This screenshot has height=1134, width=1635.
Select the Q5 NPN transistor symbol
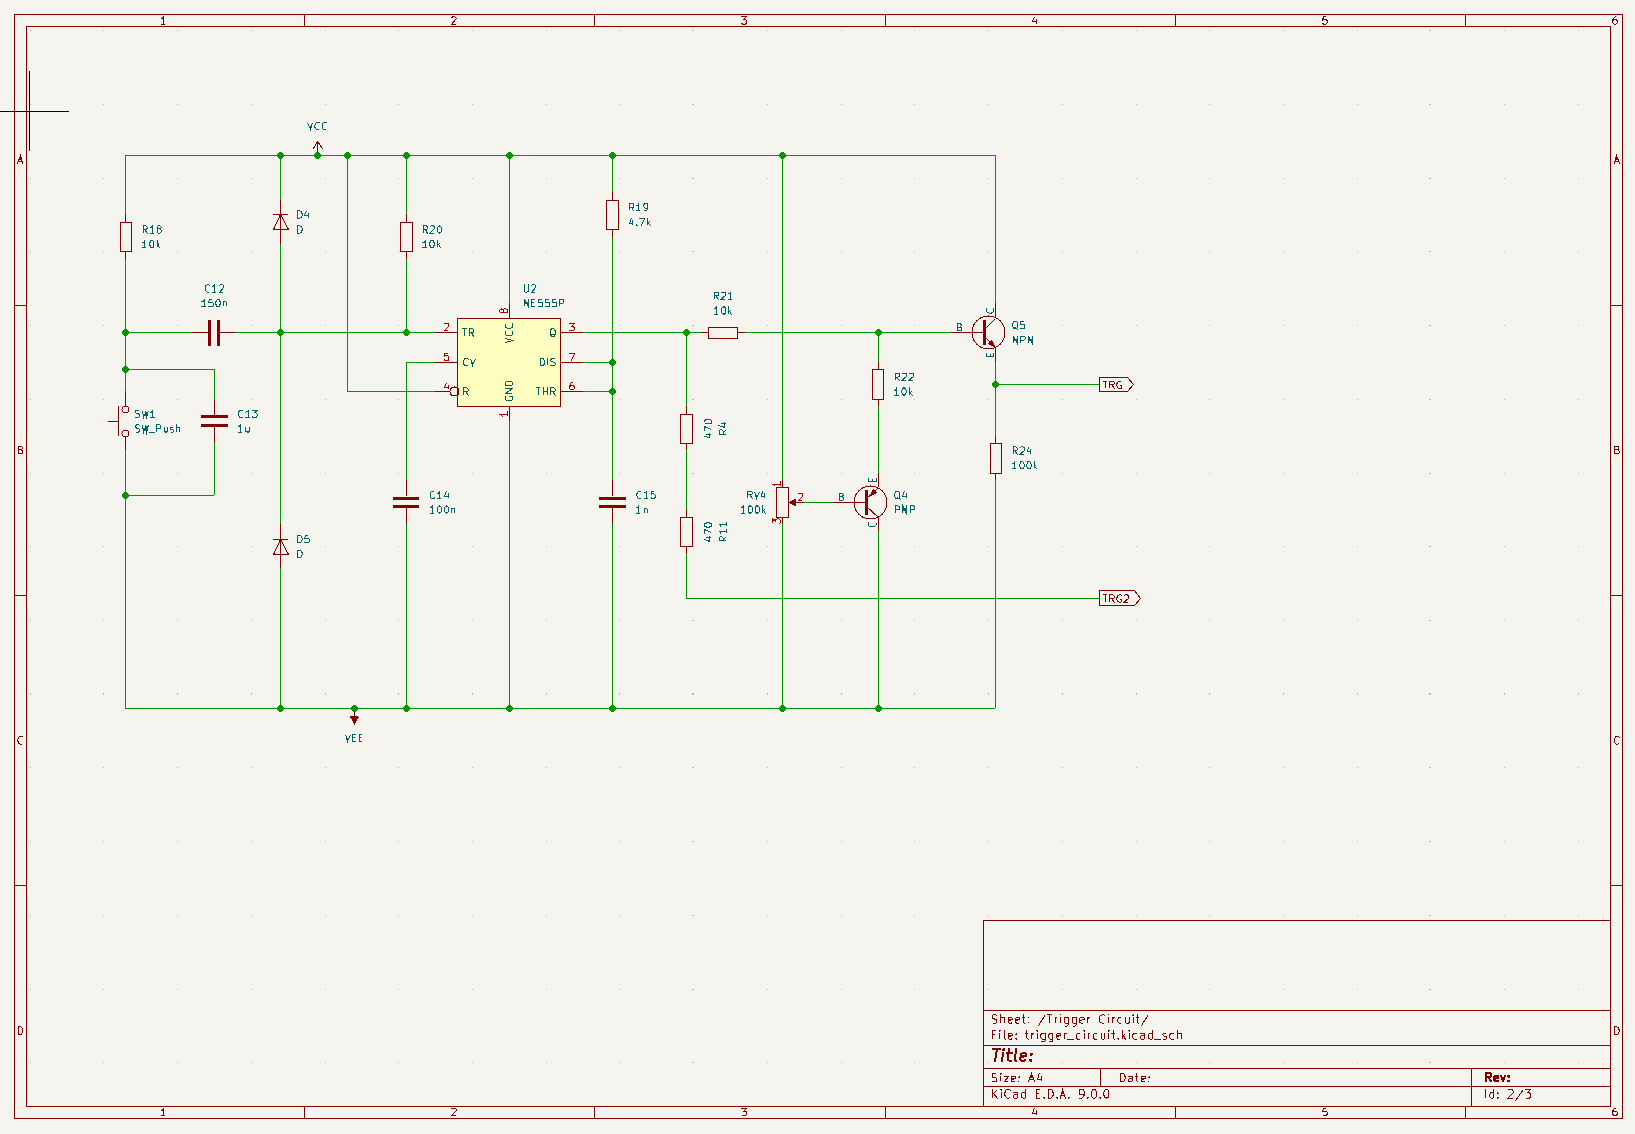[x=987, y=332]
